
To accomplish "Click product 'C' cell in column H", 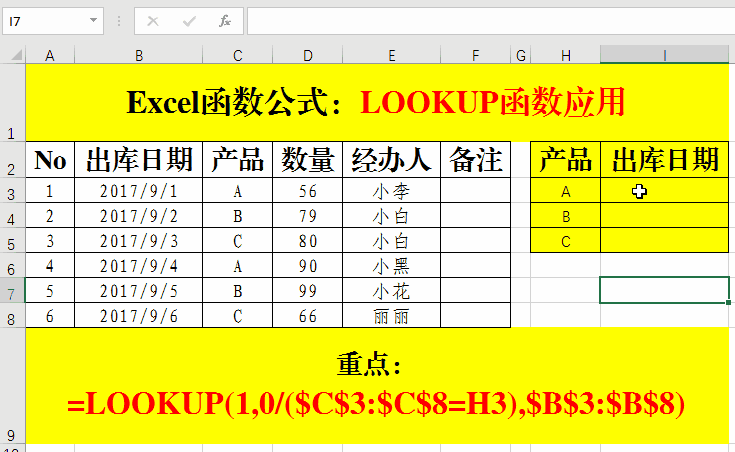I will click(x=565, y=241).
